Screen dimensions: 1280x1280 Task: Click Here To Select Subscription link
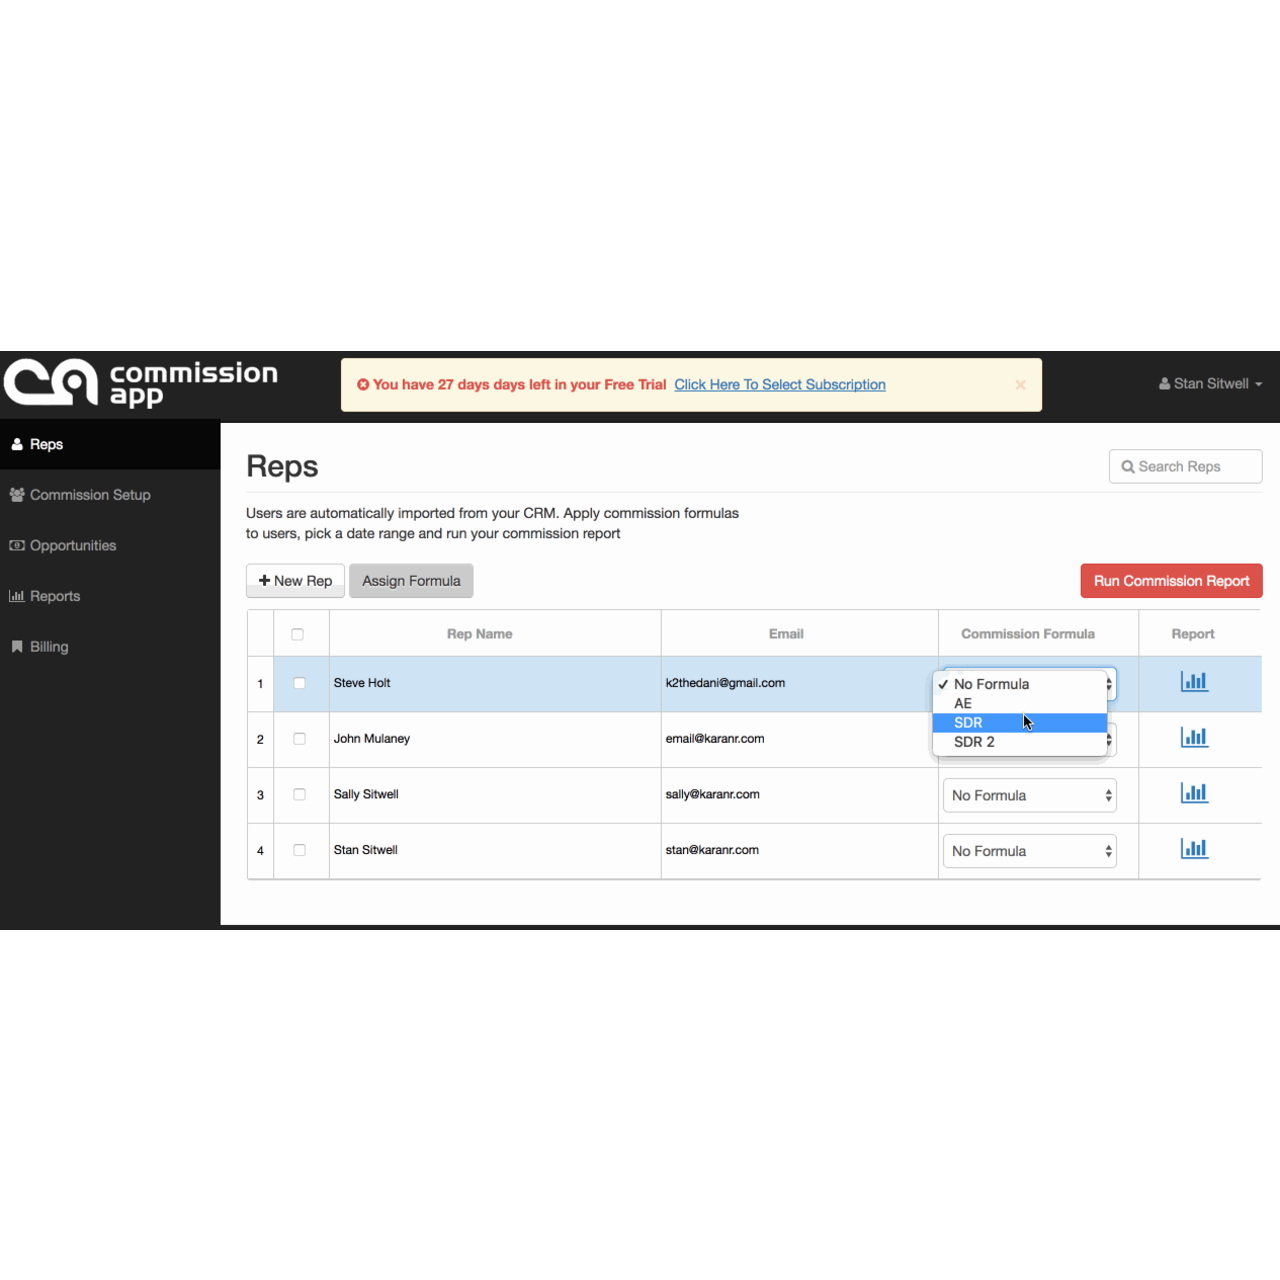coord(779,384)
